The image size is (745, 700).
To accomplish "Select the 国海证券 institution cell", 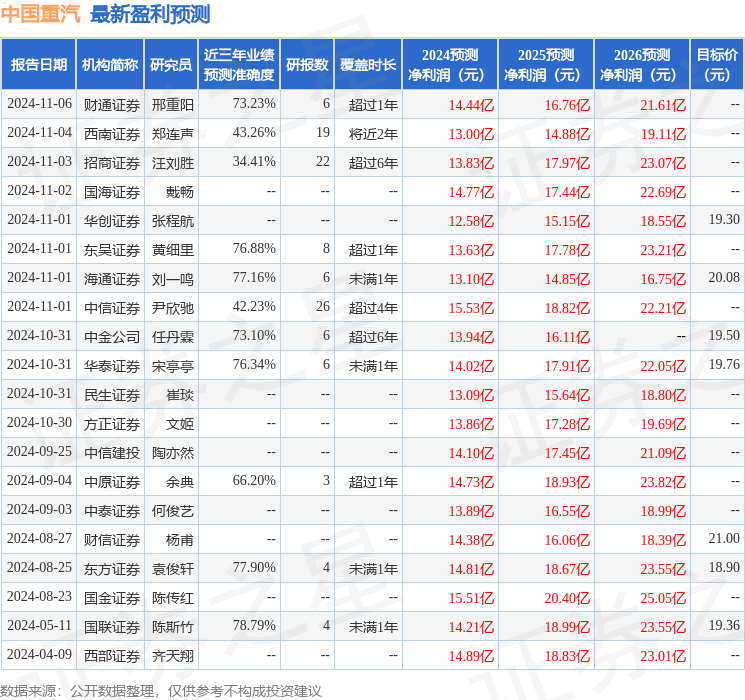I will coord(112,192).
